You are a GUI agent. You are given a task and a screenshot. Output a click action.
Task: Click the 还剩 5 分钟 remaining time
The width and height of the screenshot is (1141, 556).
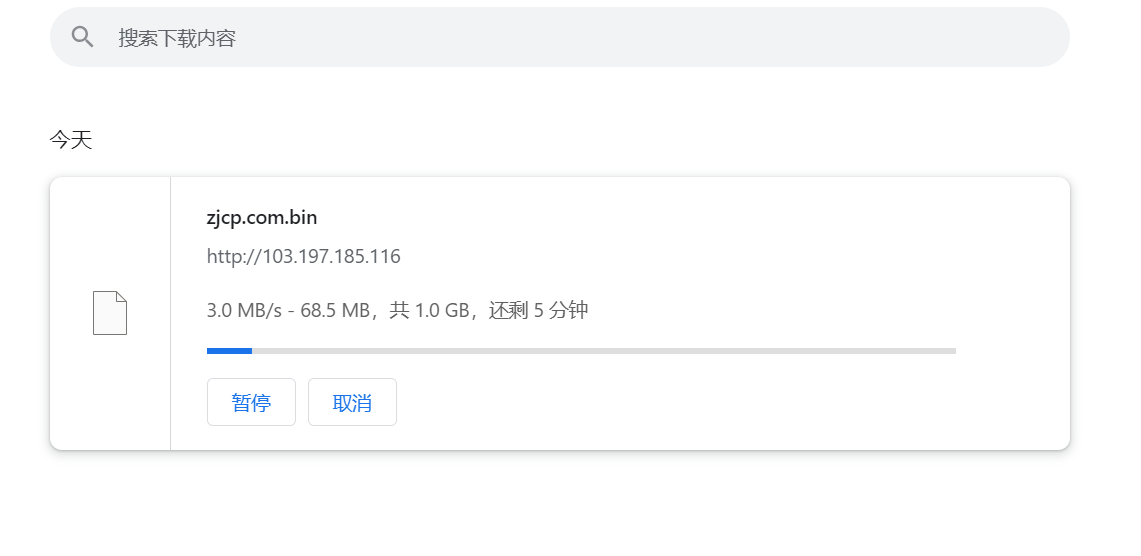pos(538,311)
